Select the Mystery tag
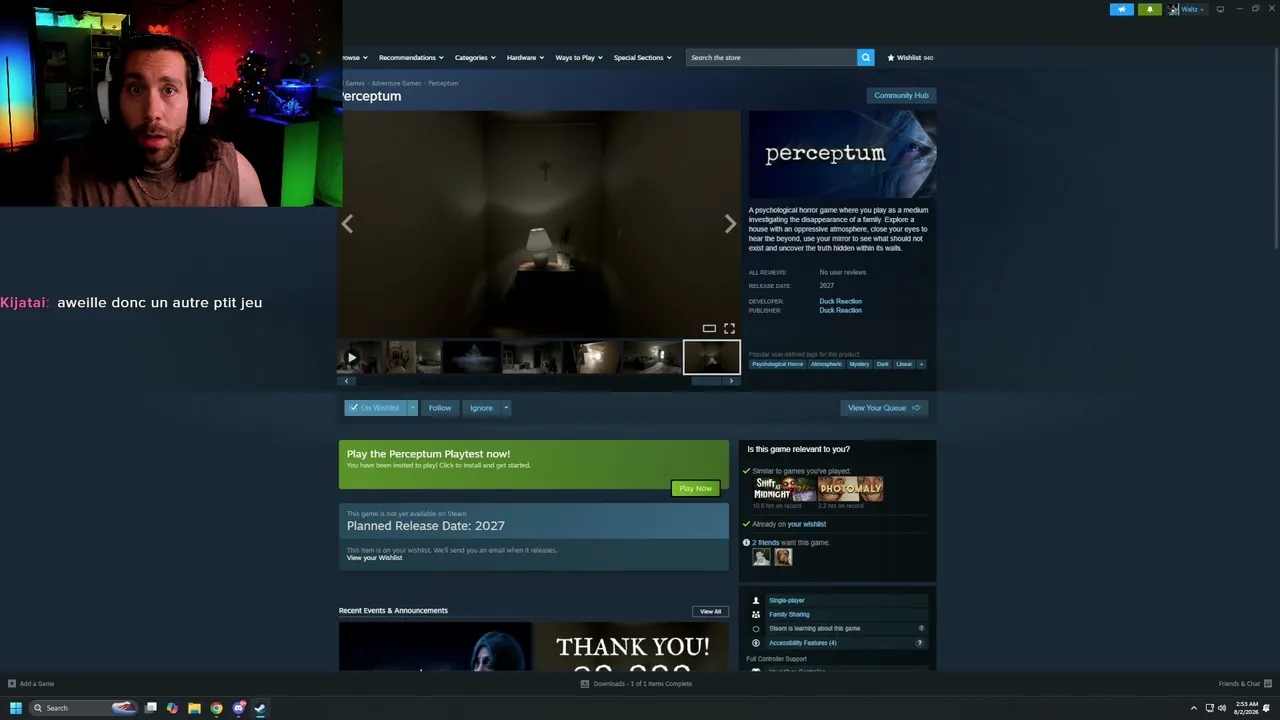This screenshot has height=720, width=1280. point(859,364)
